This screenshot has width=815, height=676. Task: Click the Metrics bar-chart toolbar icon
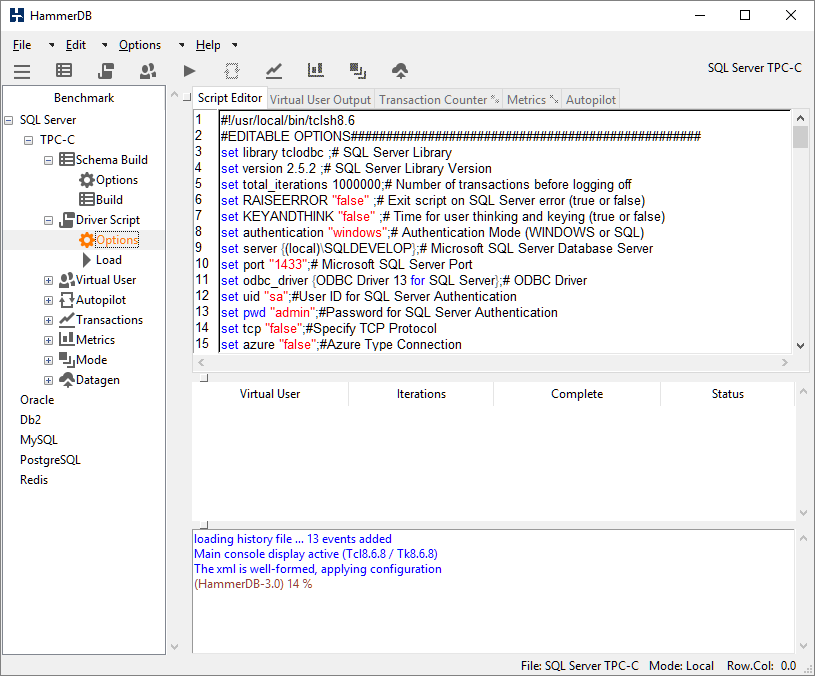coord(316,70)
